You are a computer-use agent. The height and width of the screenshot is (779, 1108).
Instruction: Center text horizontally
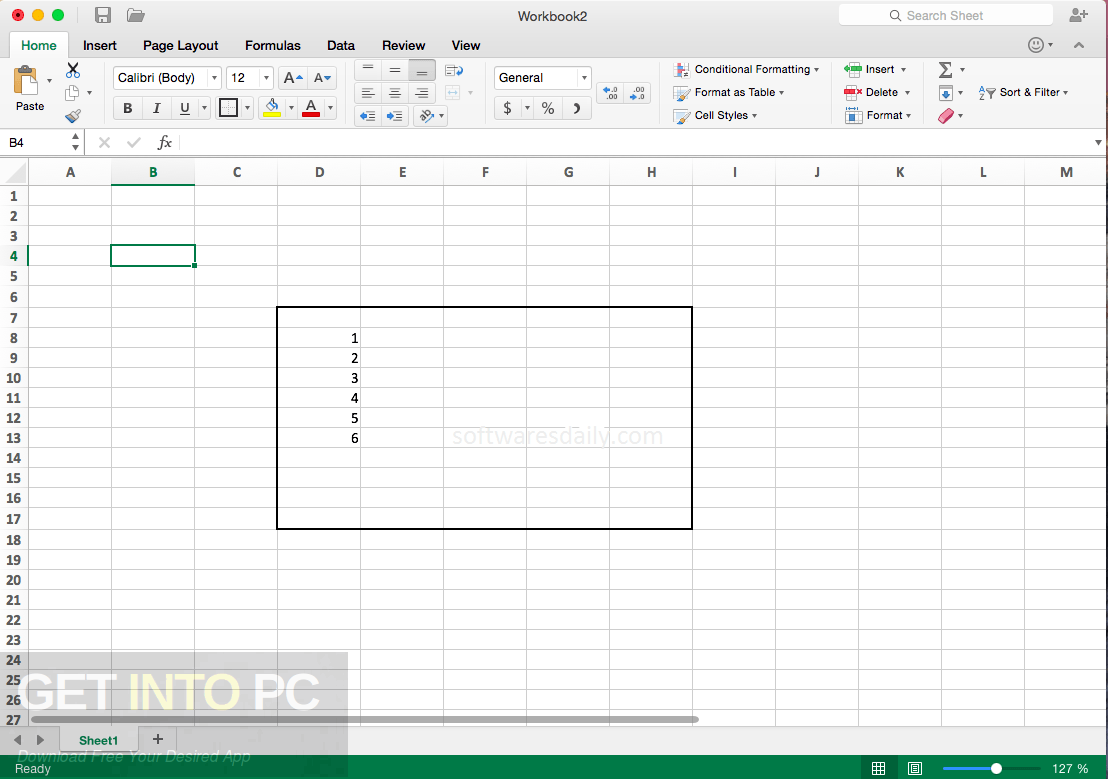[394, 93]
